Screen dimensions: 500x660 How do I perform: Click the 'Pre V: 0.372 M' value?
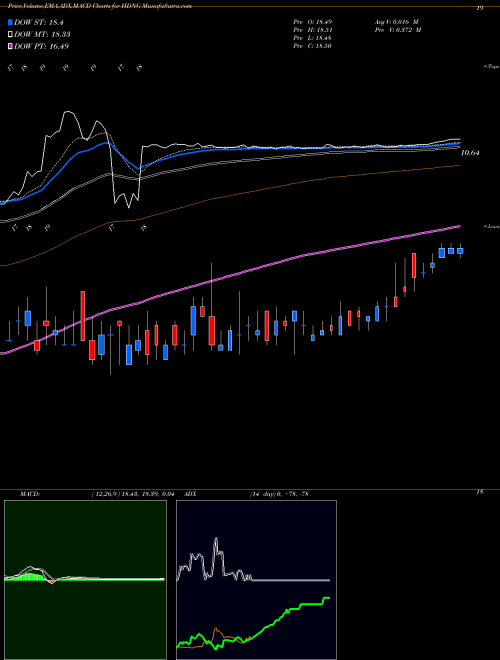tap(397, 30)
